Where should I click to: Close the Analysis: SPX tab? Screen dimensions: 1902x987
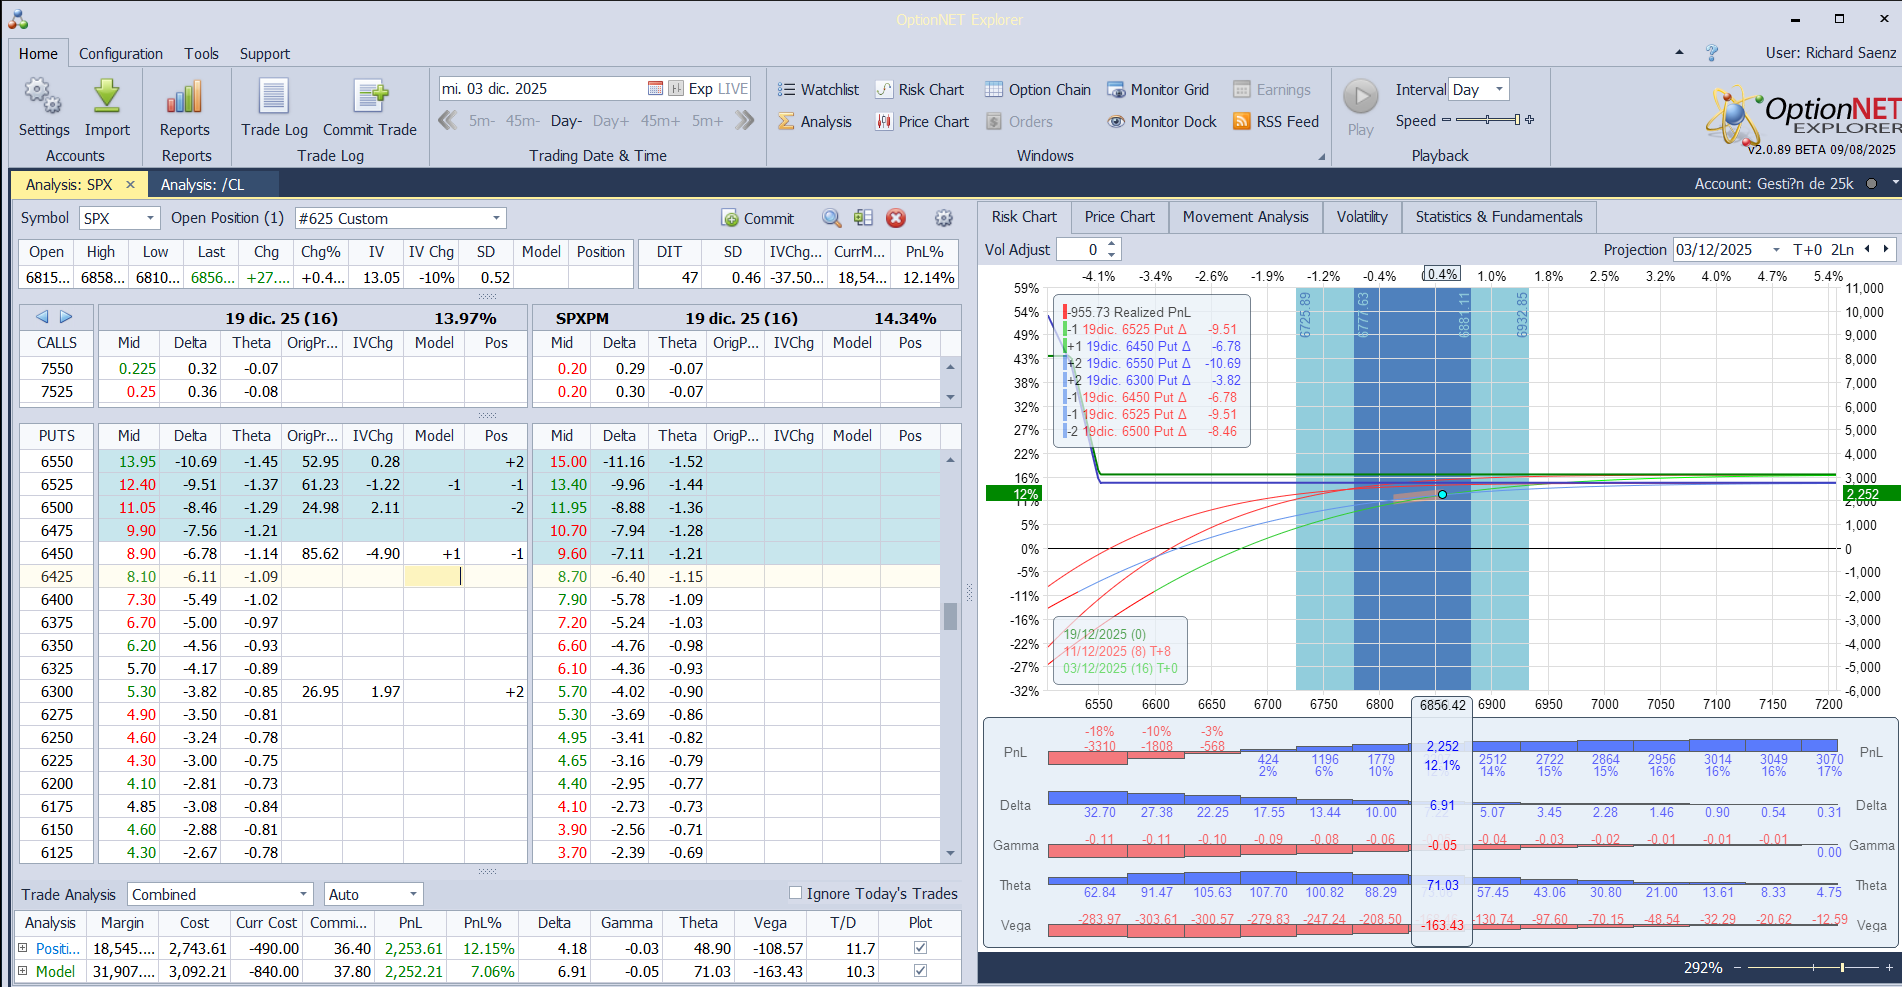point(130,185)
